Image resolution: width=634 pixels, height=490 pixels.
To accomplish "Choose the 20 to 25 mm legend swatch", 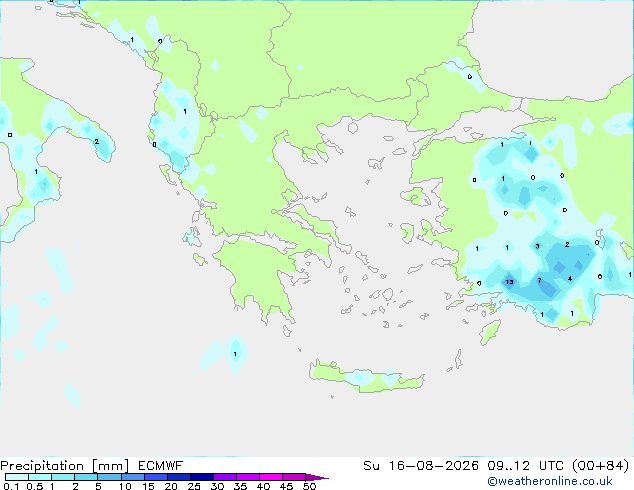I will (x=178, y=477).
